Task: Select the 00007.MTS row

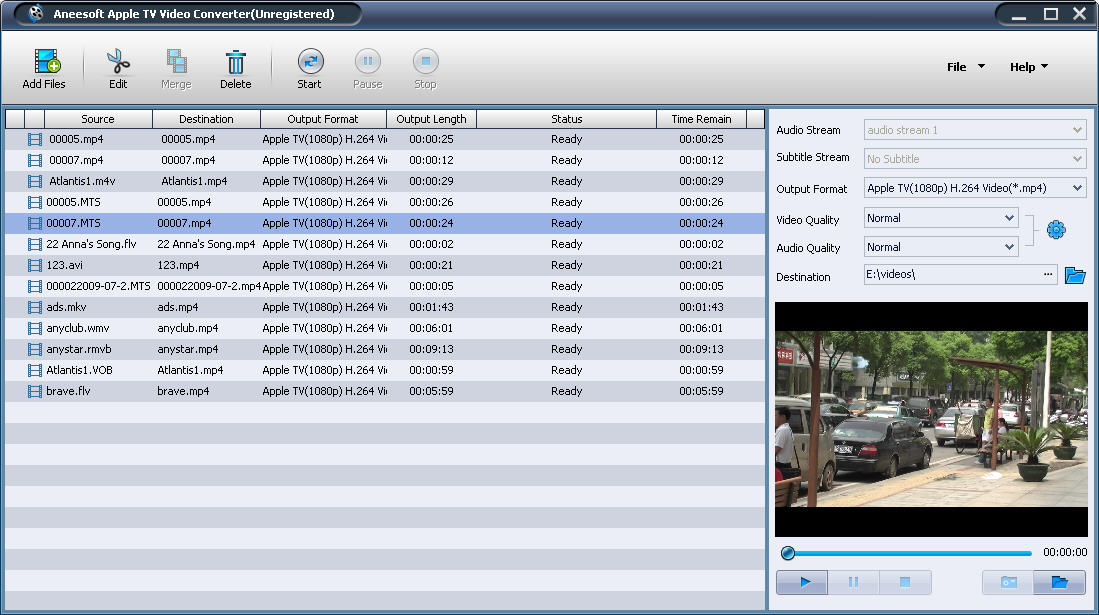Action: 385,224
